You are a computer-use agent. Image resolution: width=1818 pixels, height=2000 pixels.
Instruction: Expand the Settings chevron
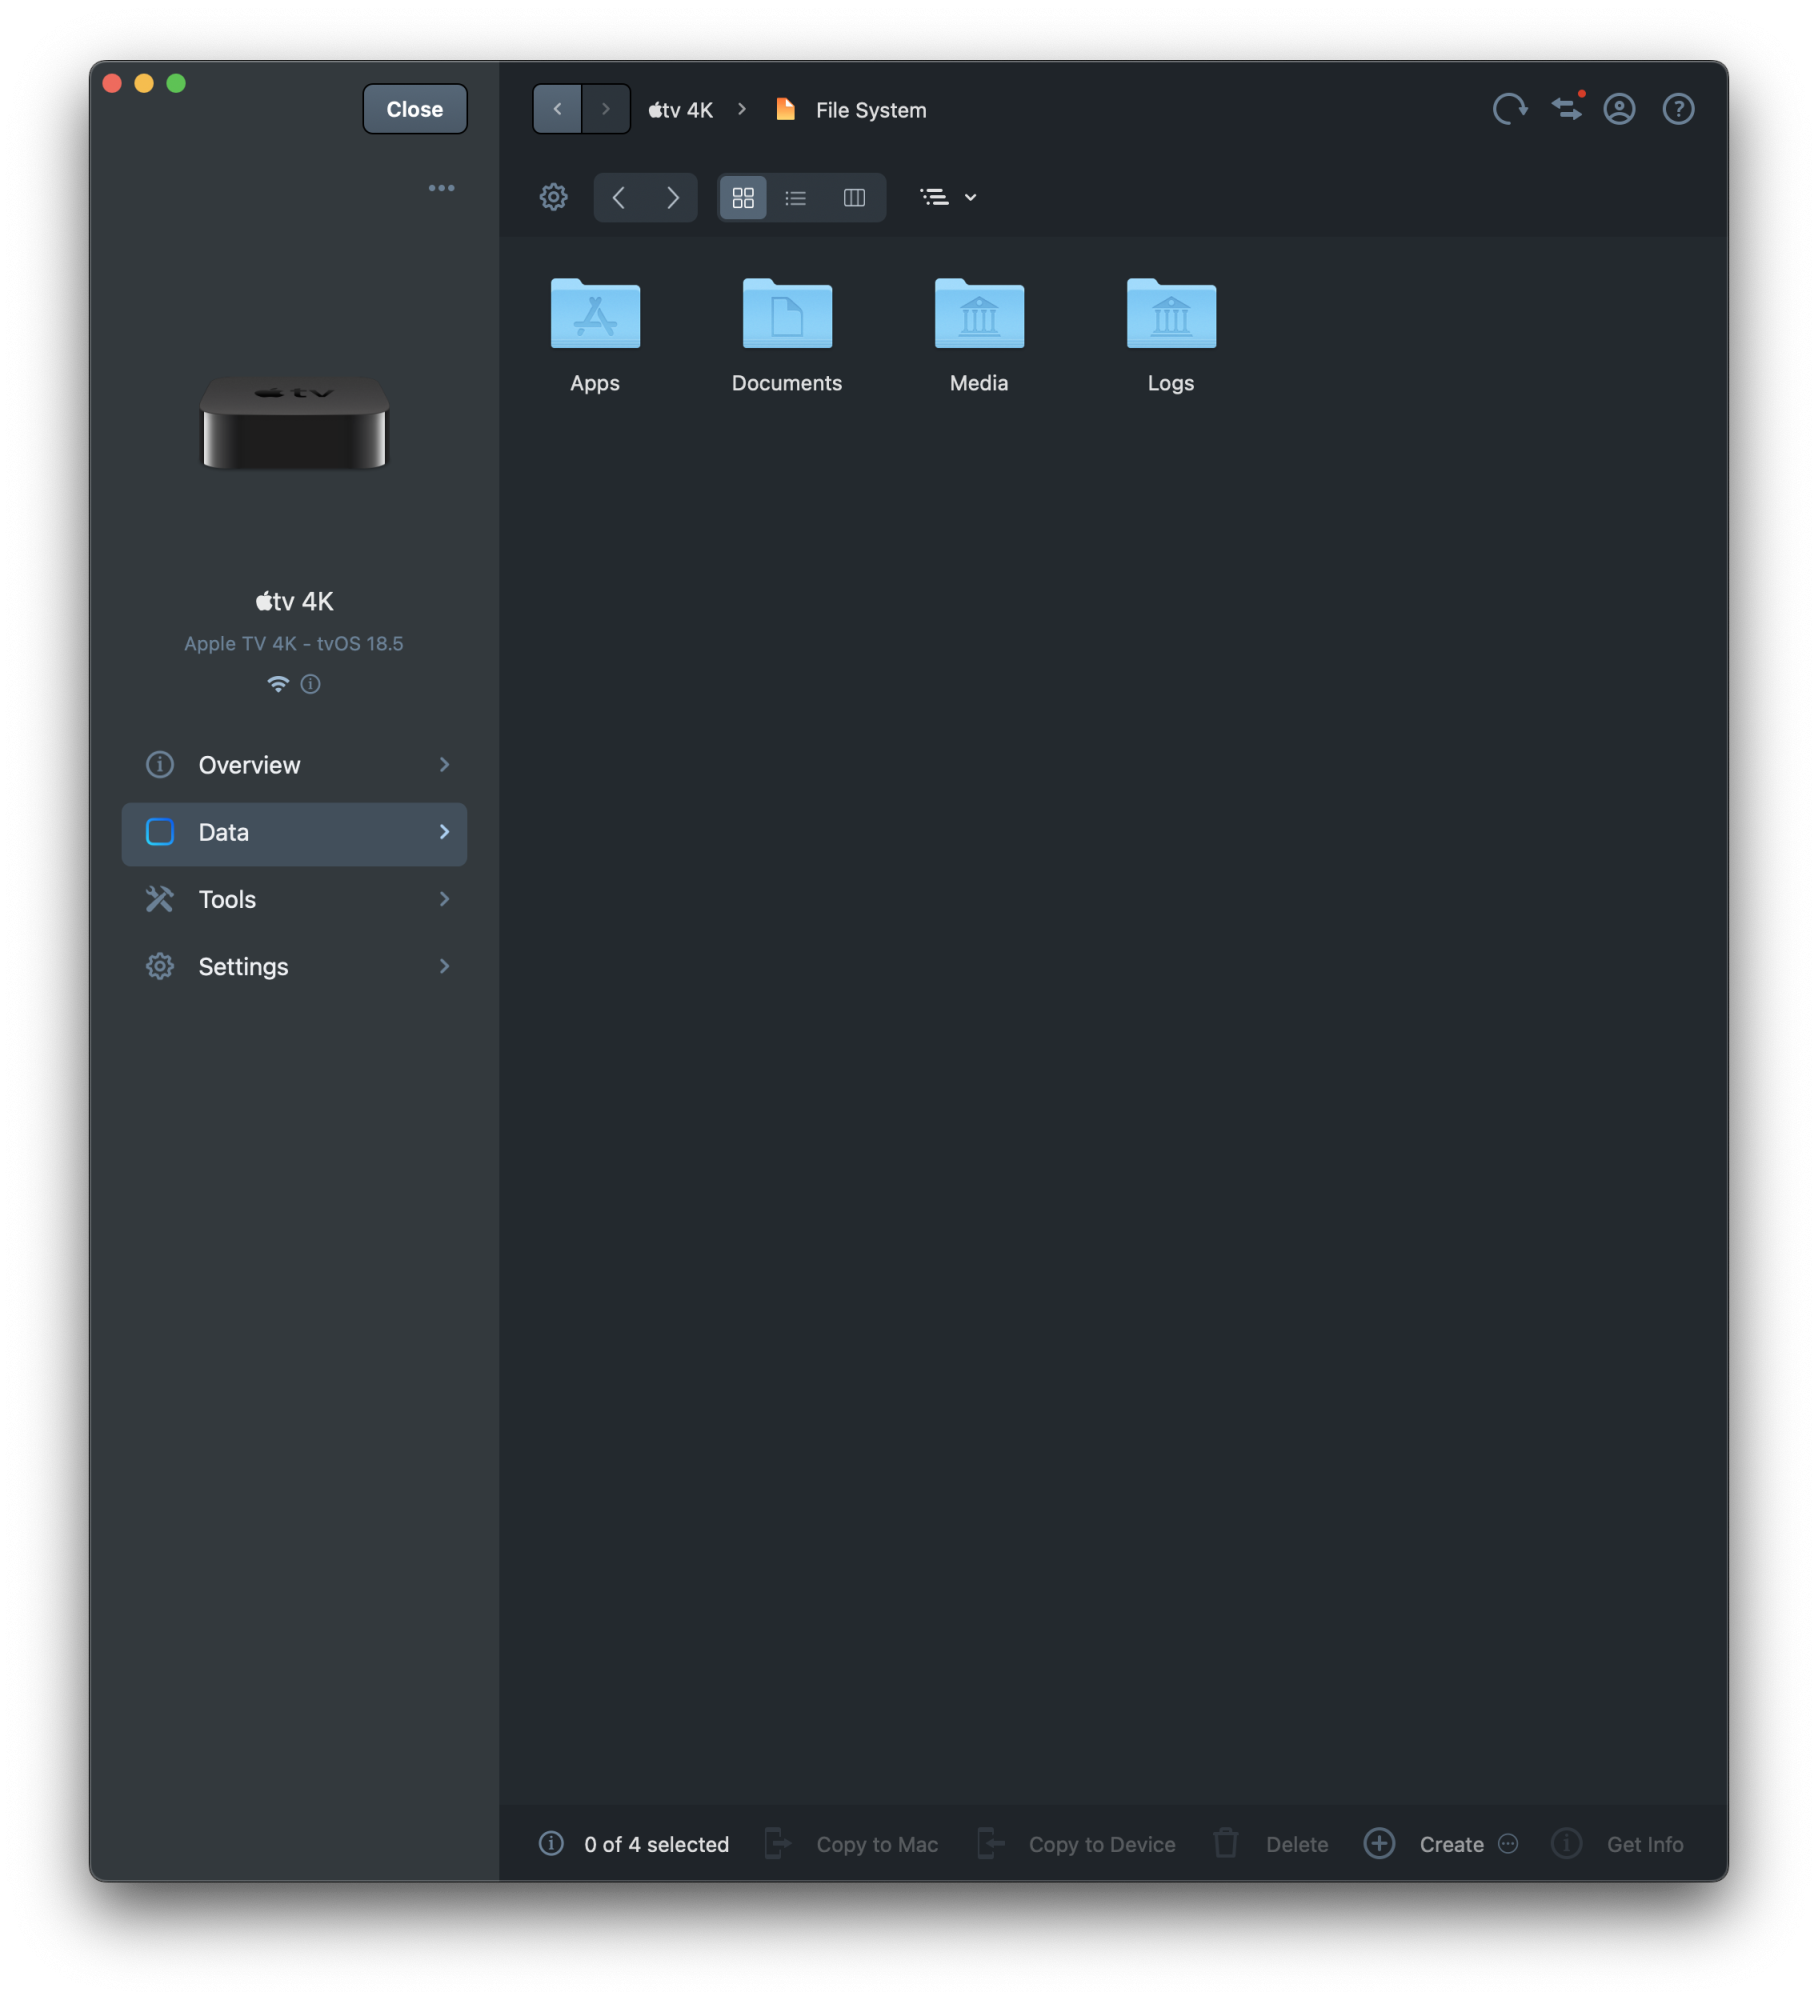[x=444, y=966]
